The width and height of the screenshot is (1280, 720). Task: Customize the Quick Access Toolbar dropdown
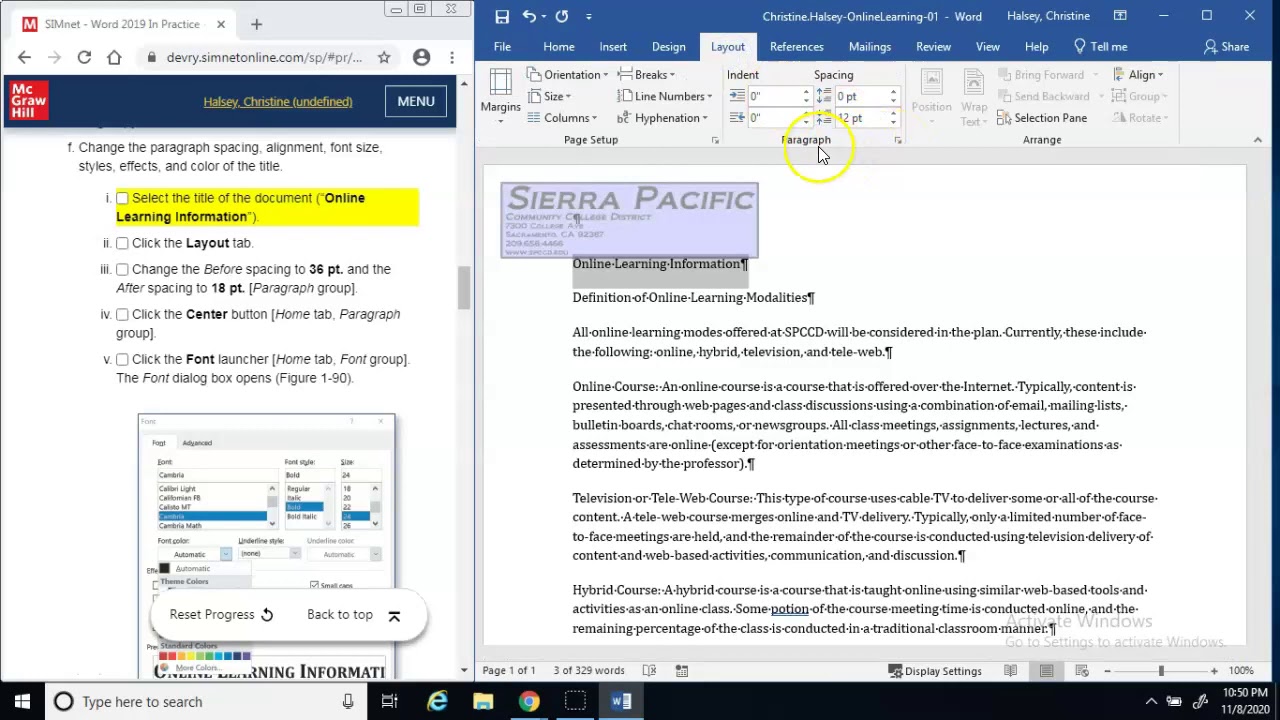589,16
